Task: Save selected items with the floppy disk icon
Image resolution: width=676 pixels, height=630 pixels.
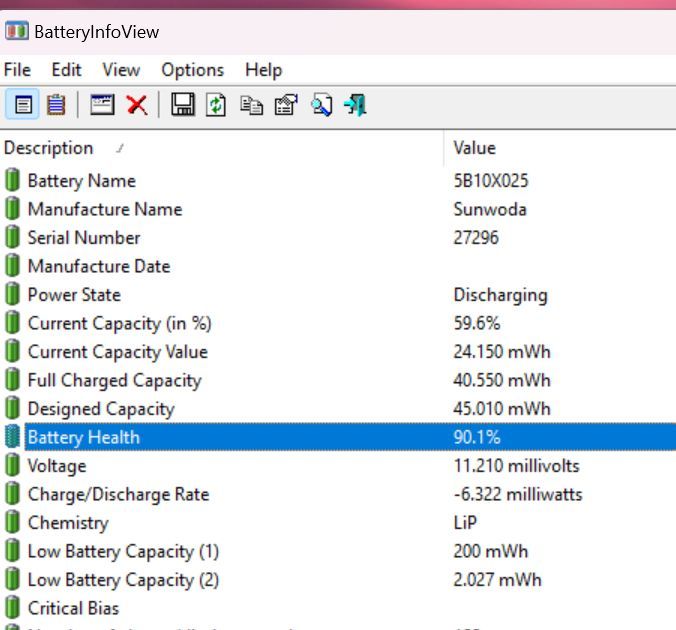Action: coord(182,104)
